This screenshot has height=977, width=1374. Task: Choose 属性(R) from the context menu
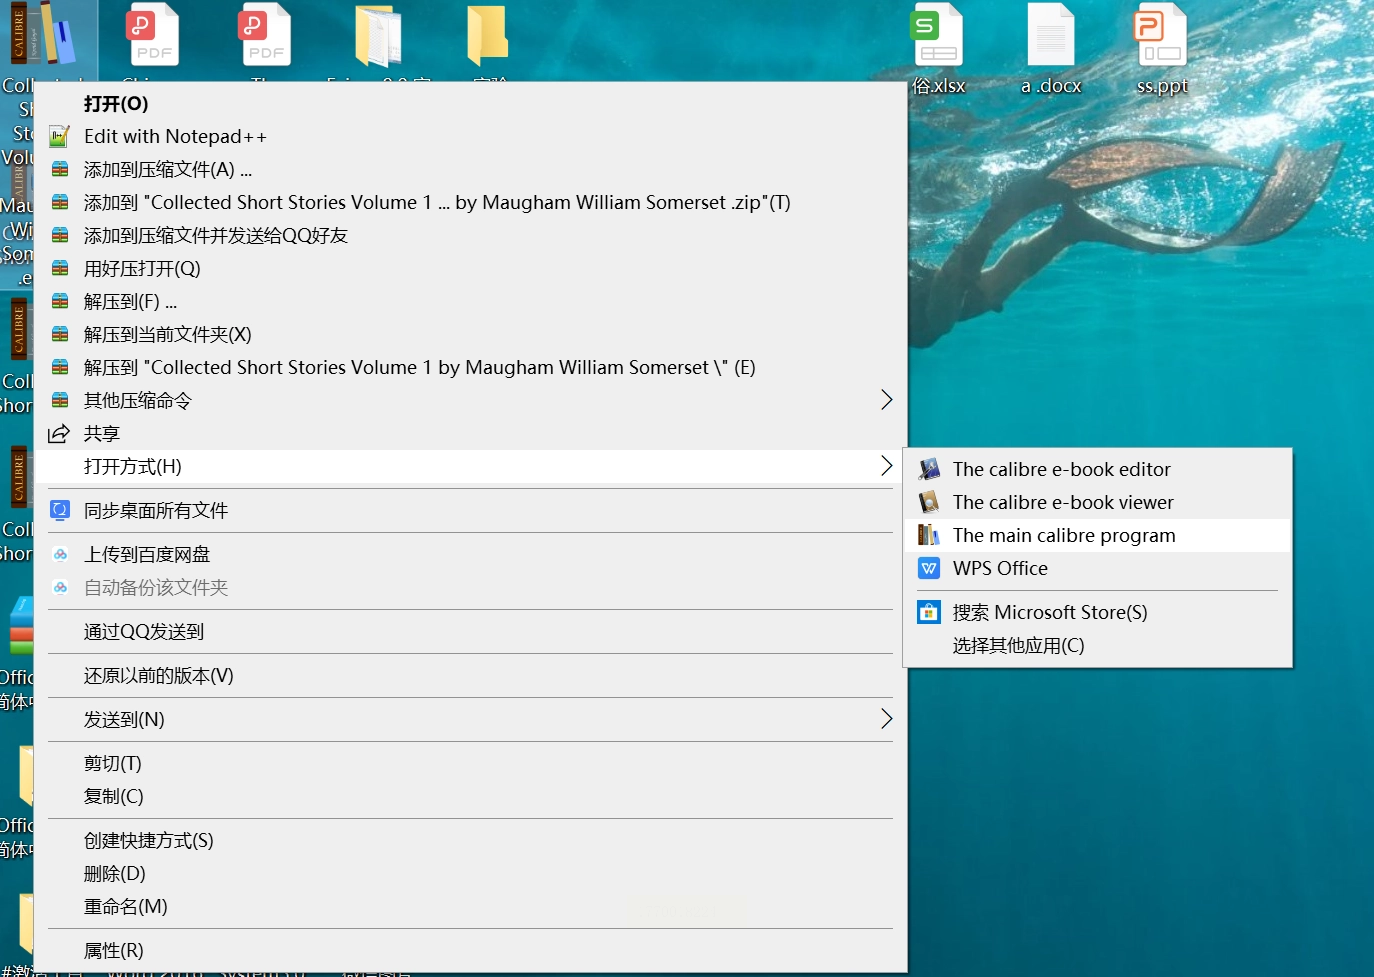114,950
